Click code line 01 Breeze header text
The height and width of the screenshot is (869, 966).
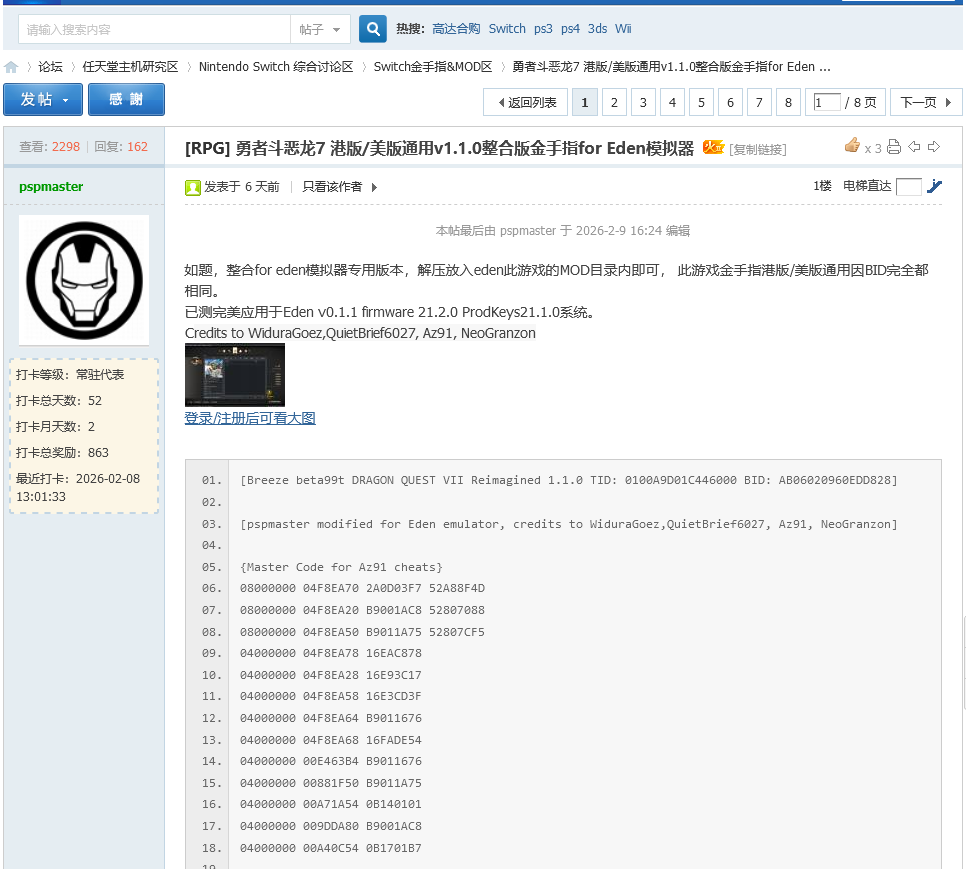pyautogui.click(x=569, y=480)
